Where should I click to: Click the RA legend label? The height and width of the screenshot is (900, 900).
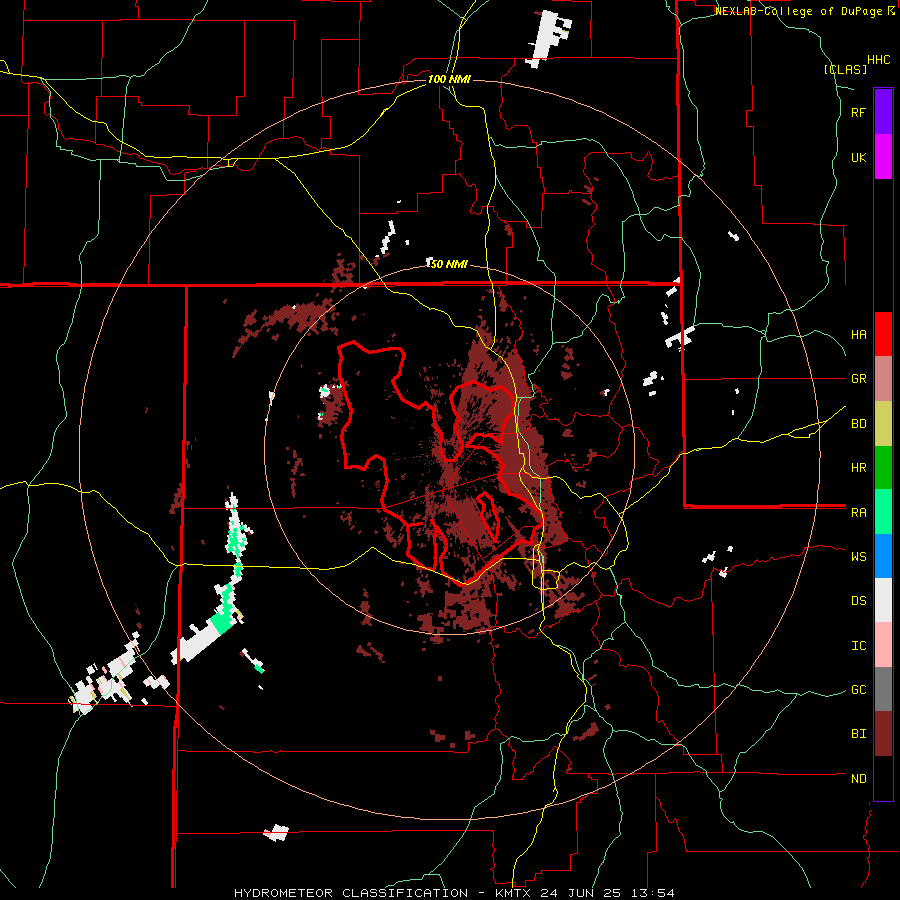tap(858, 513)
